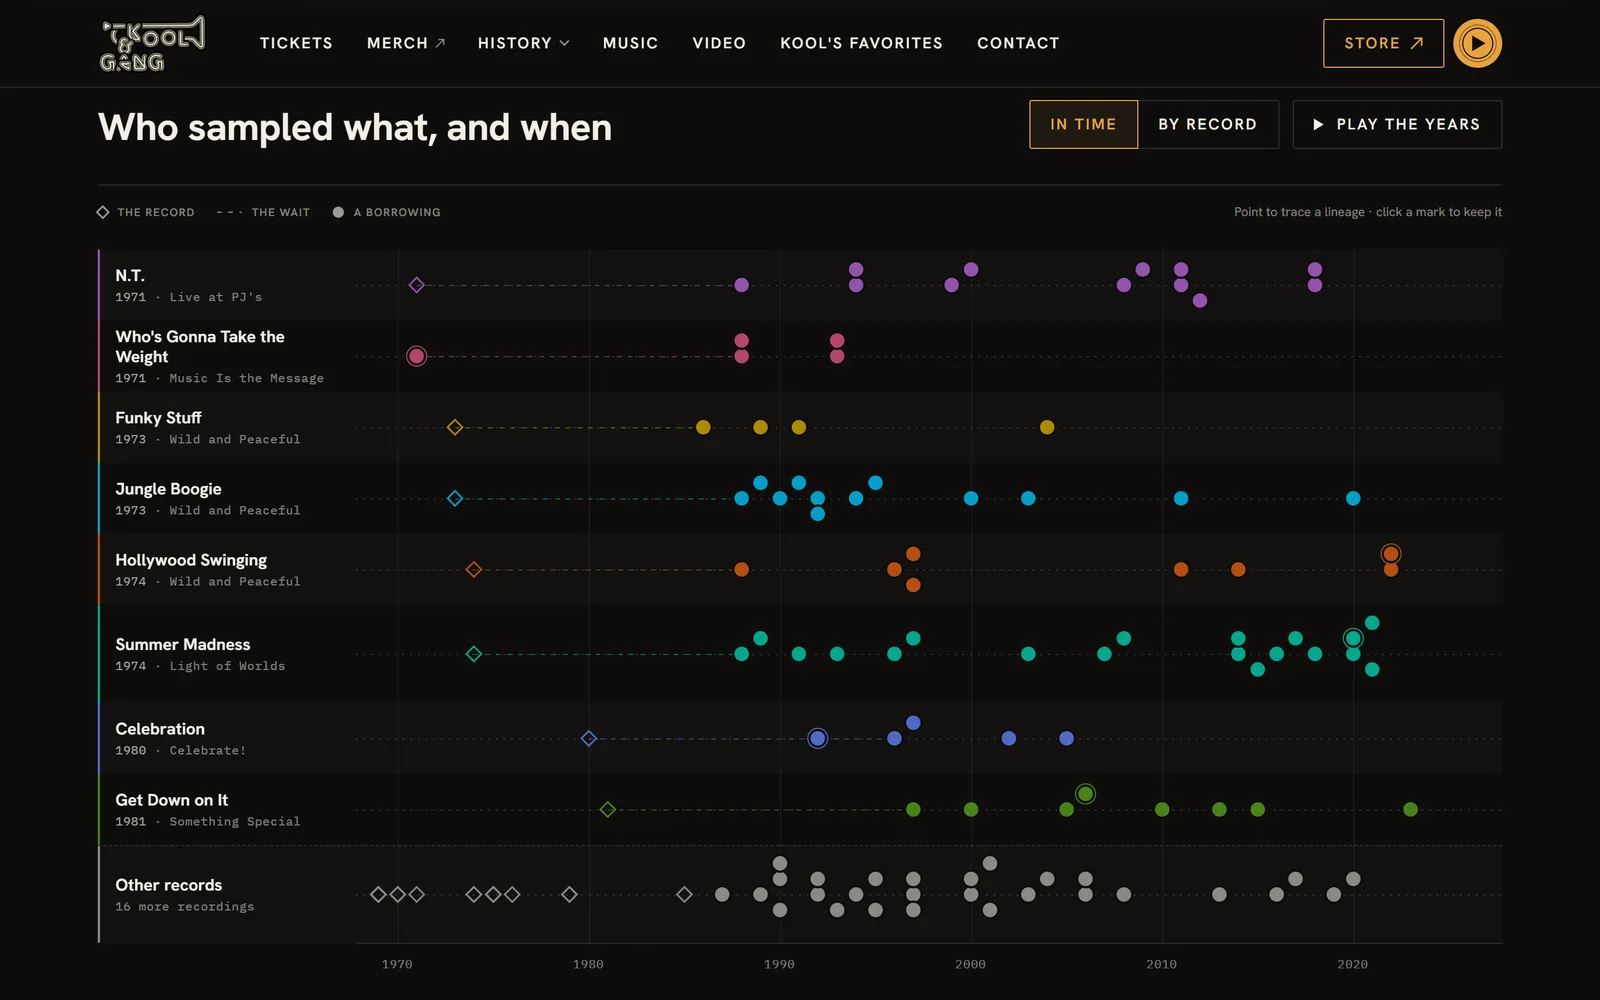Open the Music nav item

630,43
